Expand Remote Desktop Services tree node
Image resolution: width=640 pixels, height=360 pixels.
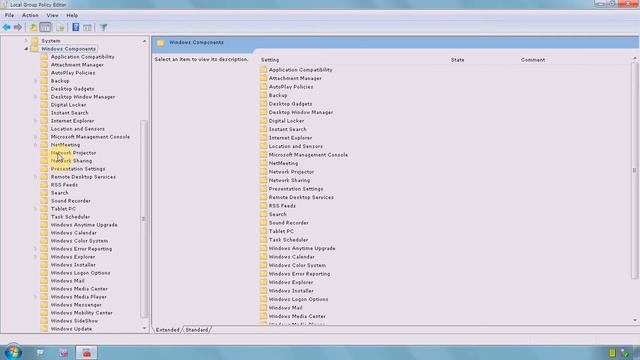click(x=36, y=177)
